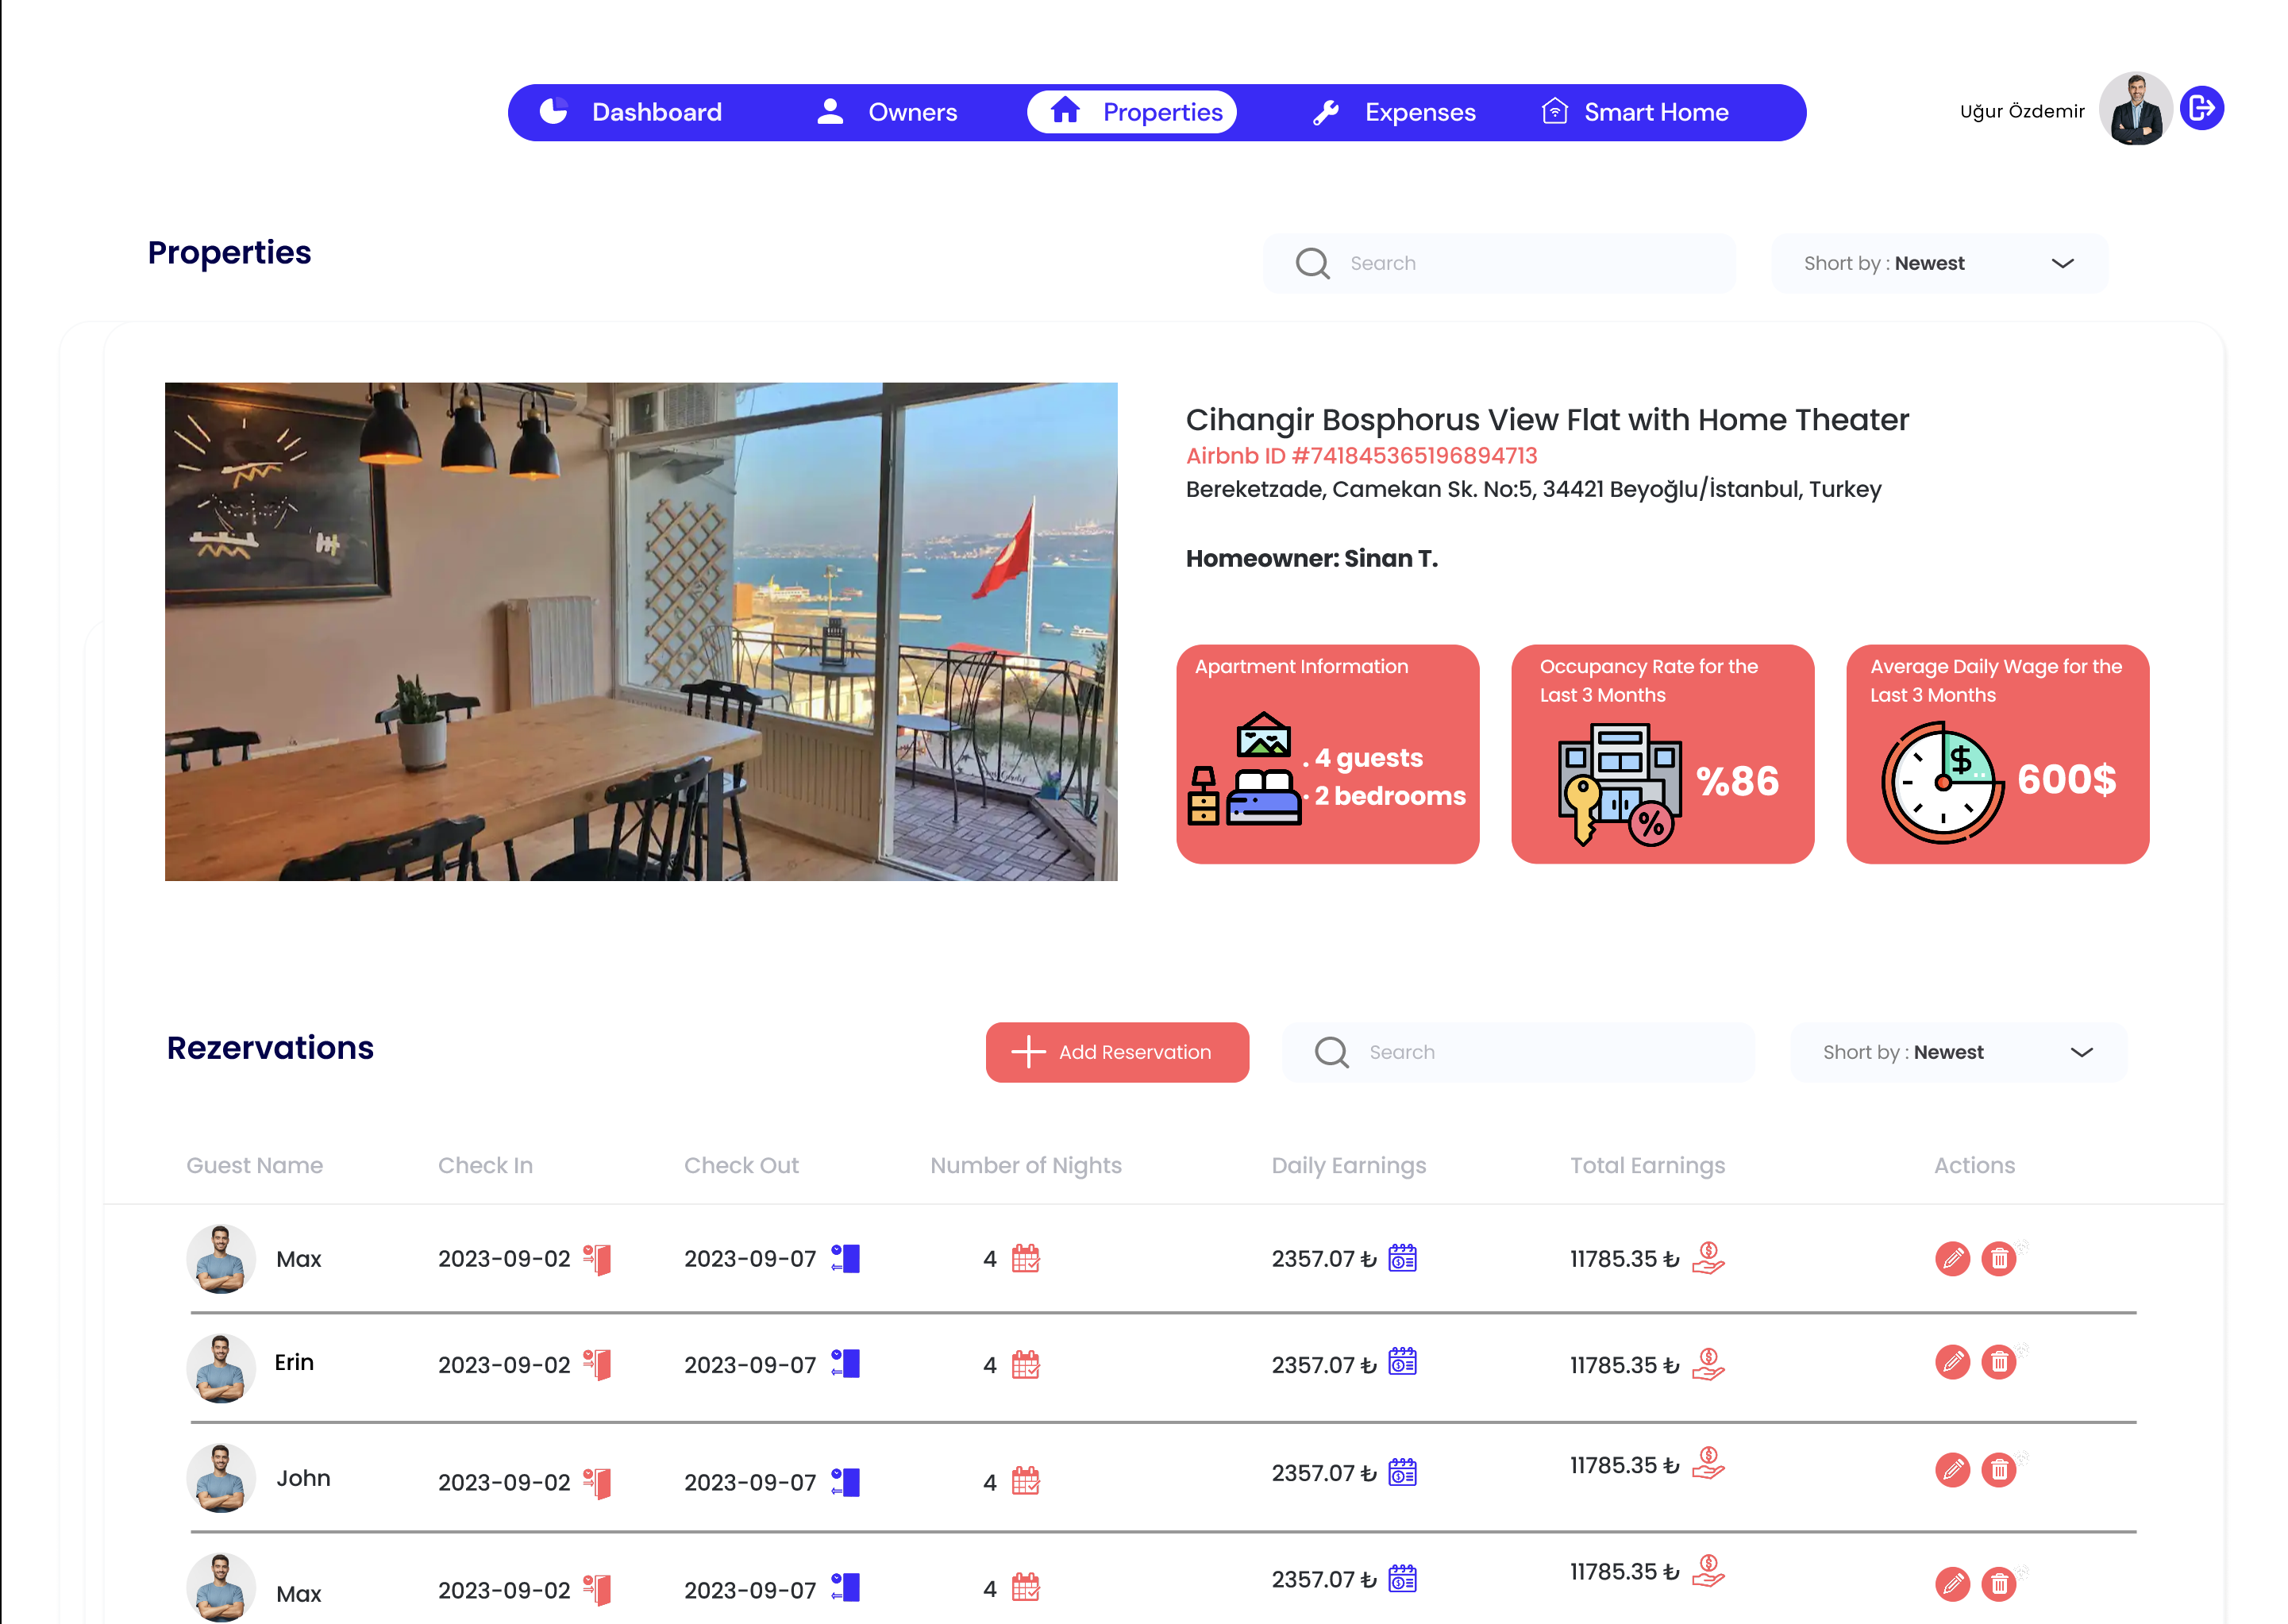Image resolution: width=2288 pixels, height=1624 pixels.
Task: Click the Homeowner: Sinan T. text
Action: click(x=1311, y=558)
